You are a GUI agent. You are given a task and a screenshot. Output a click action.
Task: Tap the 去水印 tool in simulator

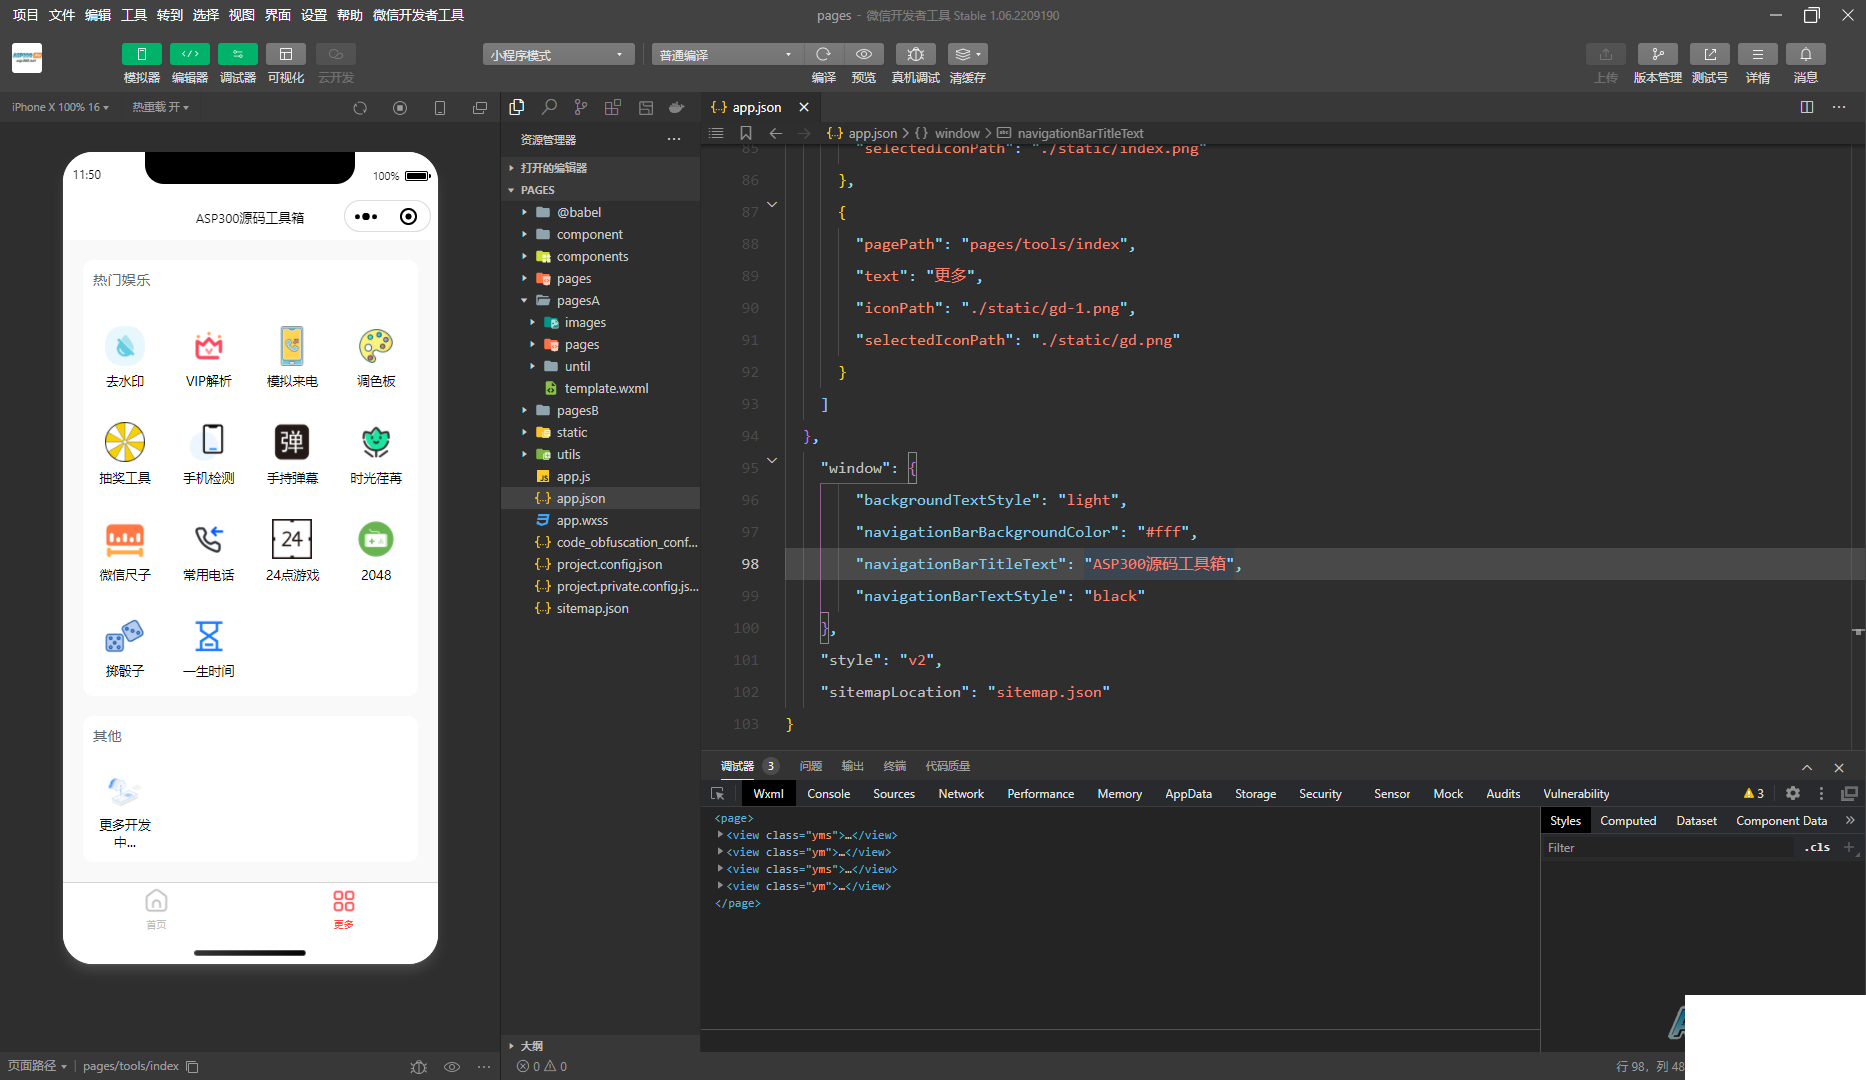(x=125, y=358)
